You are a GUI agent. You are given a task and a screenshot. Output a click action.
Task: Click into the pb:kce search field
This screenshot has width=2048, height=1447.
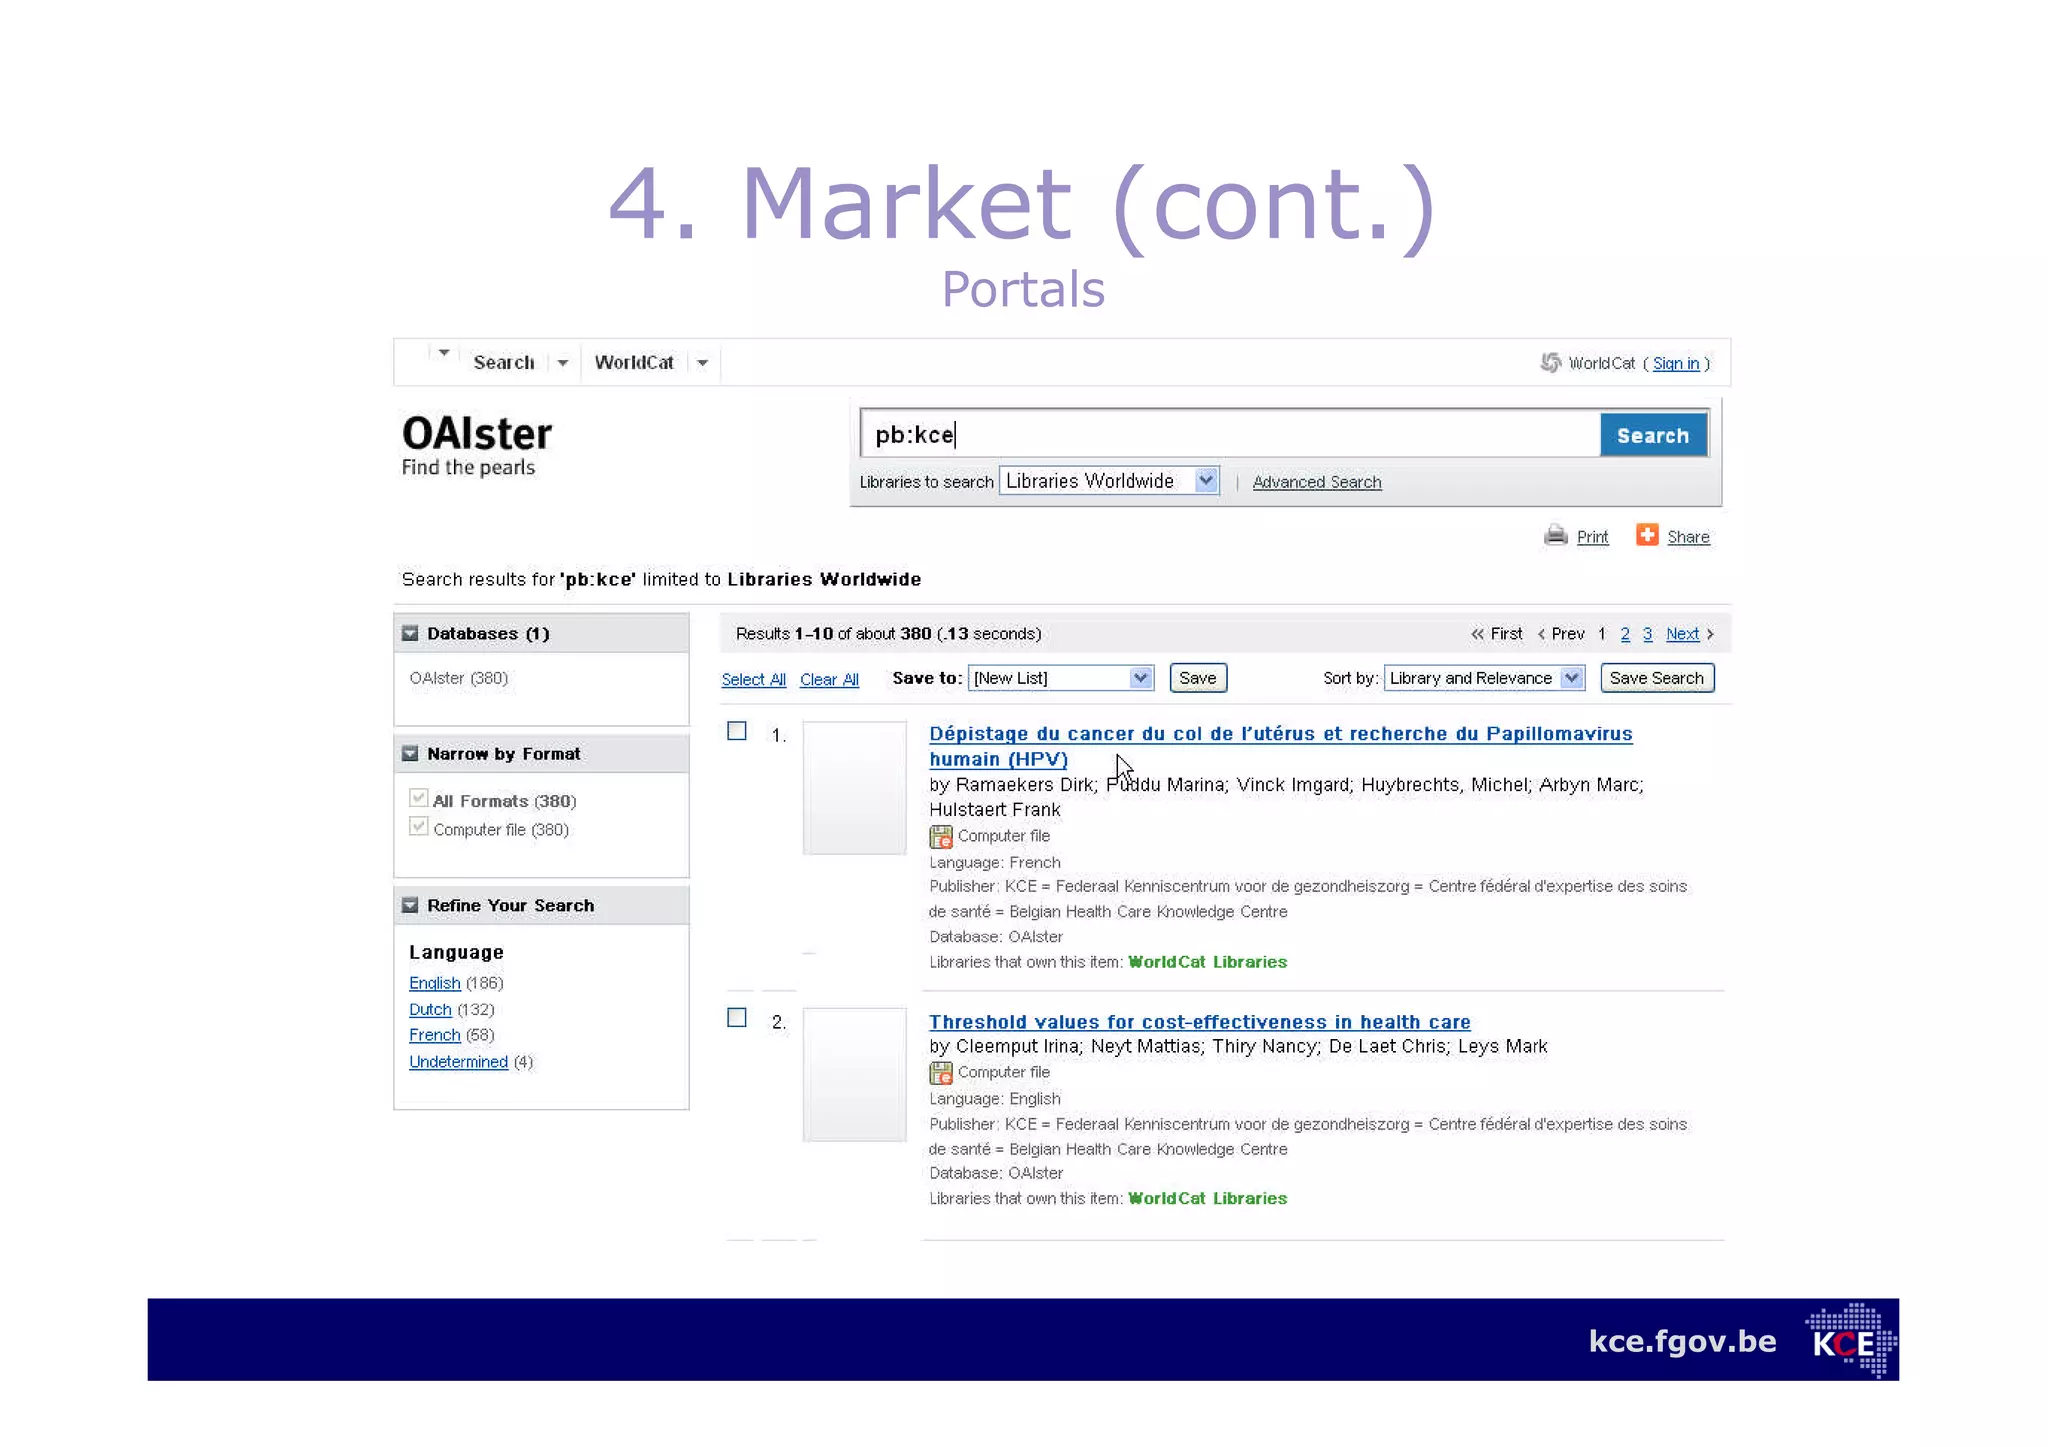point(1230,434)
